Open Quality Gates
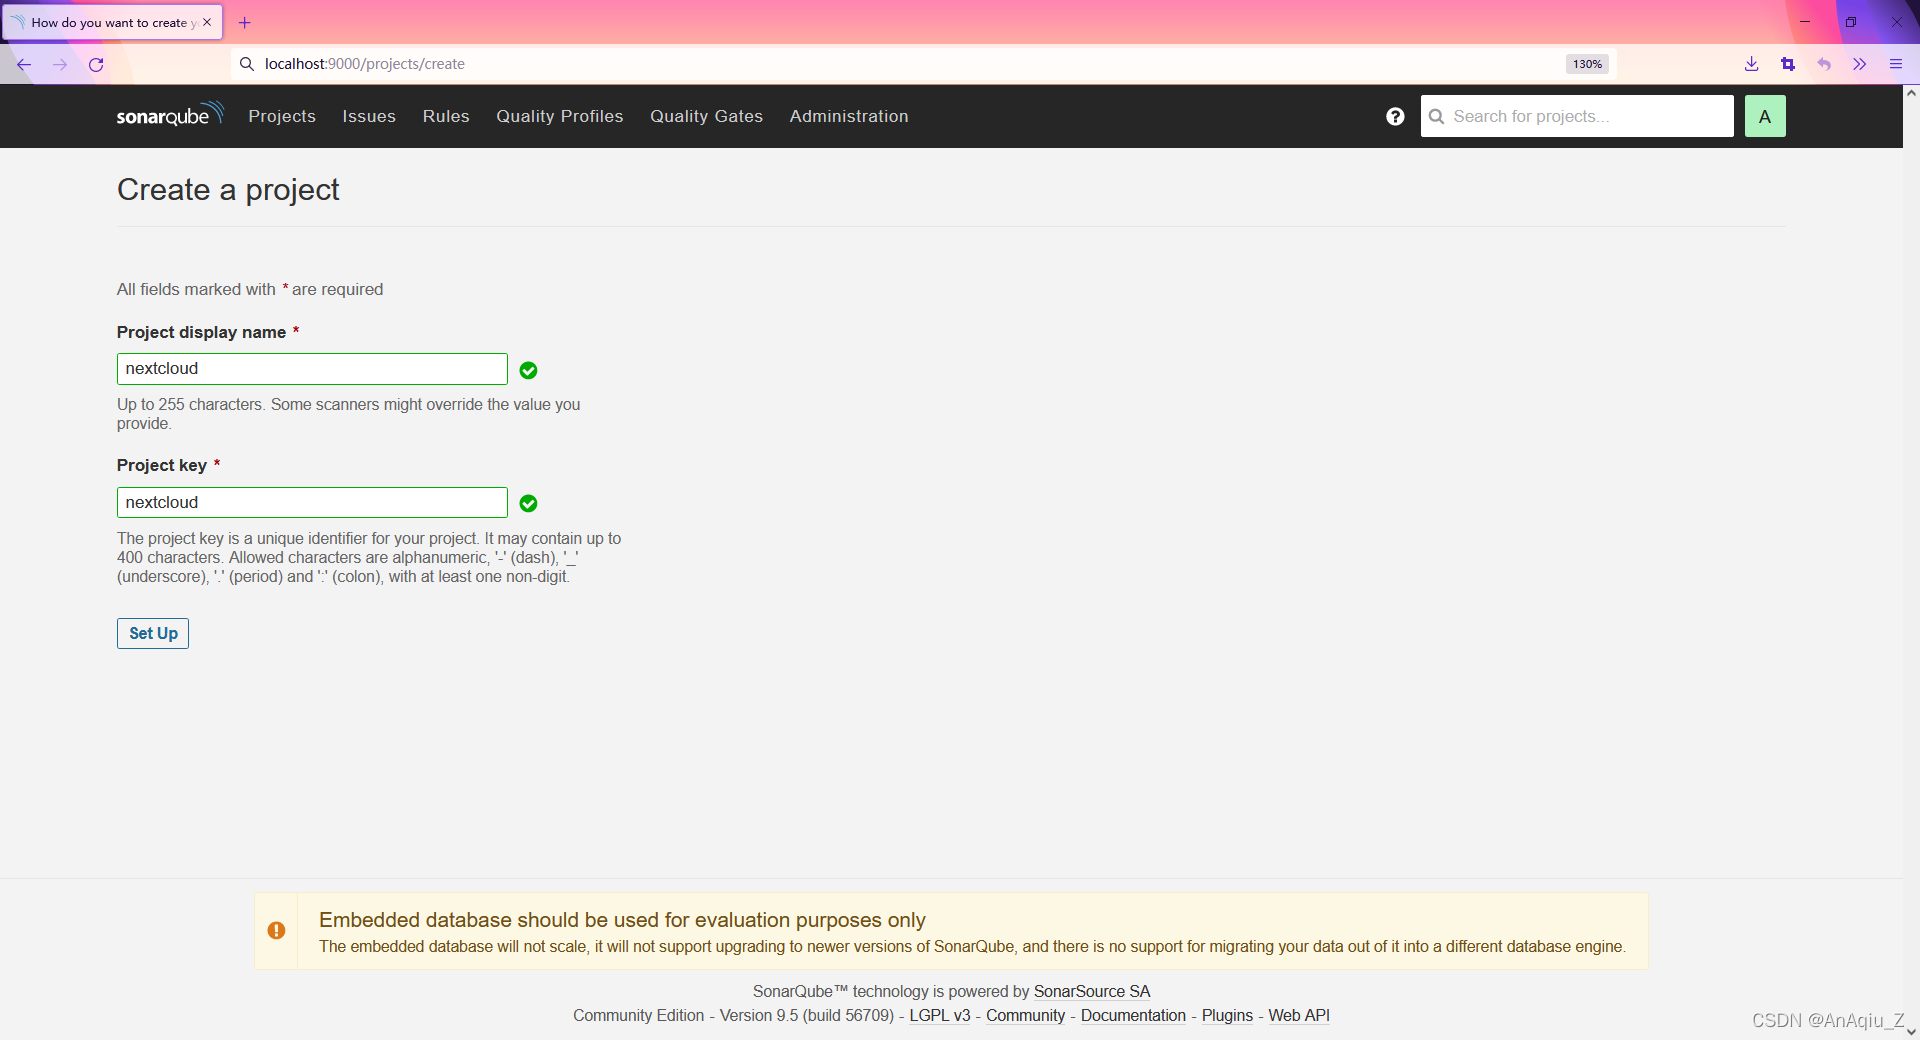The image size is (1920, 1040). tap(707, 116)
